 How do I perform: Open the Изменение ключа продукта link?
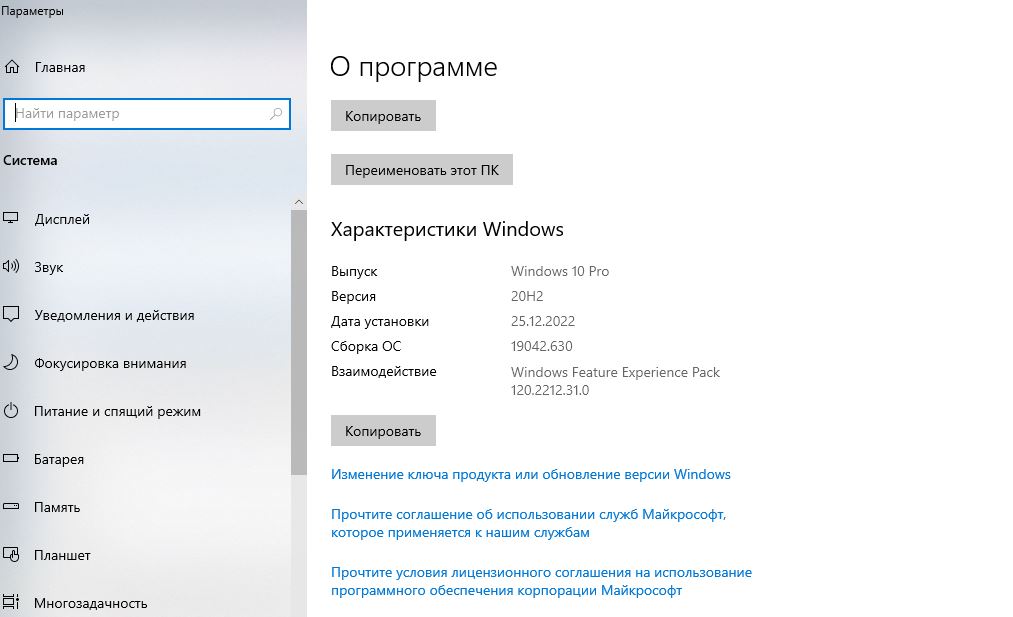tap(530, 474)
